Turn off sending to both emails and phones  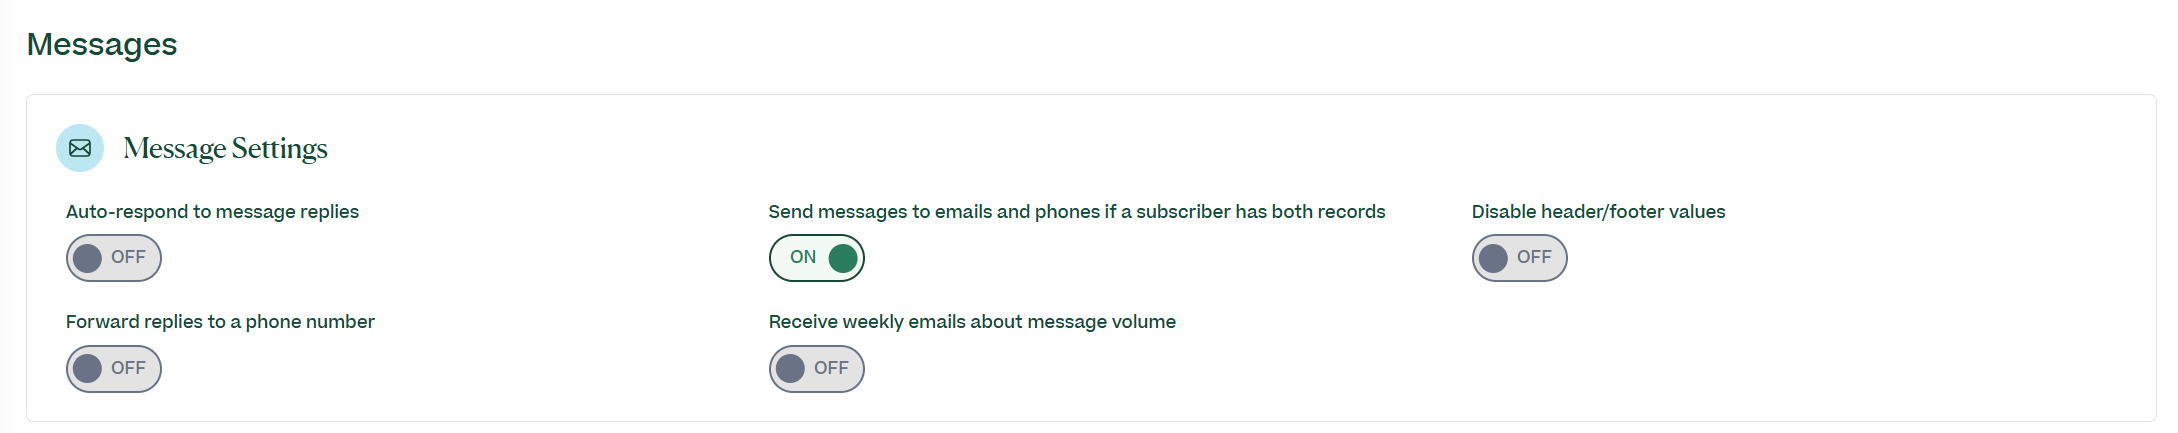(x=817, y=258)
